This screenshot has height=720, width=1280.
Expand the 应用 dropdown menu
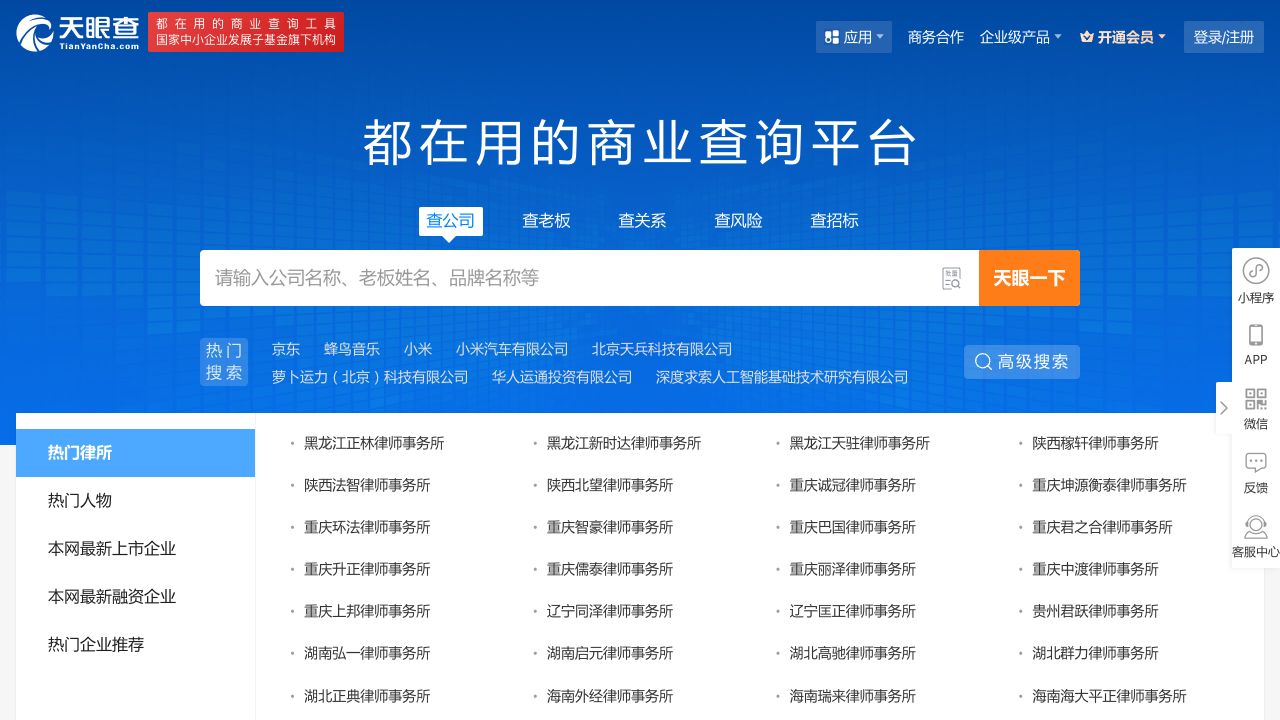click(853, 37)
